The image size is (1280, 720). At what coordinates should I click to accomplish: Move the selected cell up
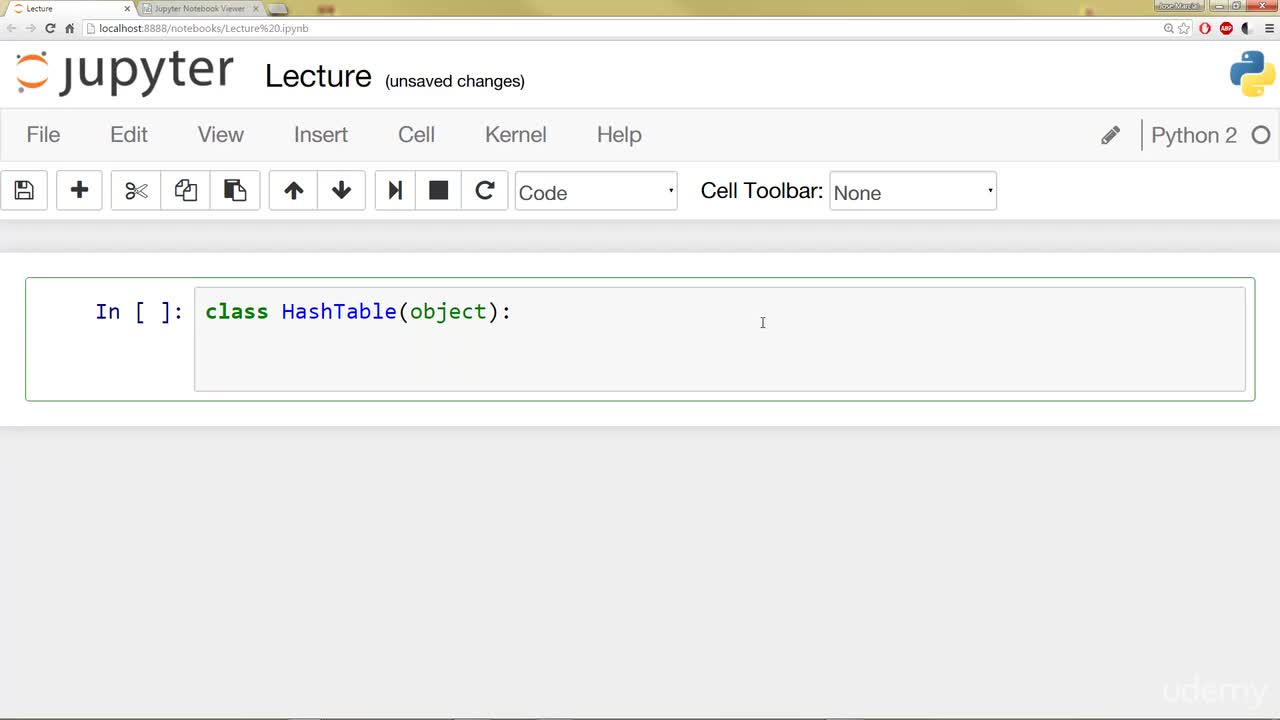point(293,190)
